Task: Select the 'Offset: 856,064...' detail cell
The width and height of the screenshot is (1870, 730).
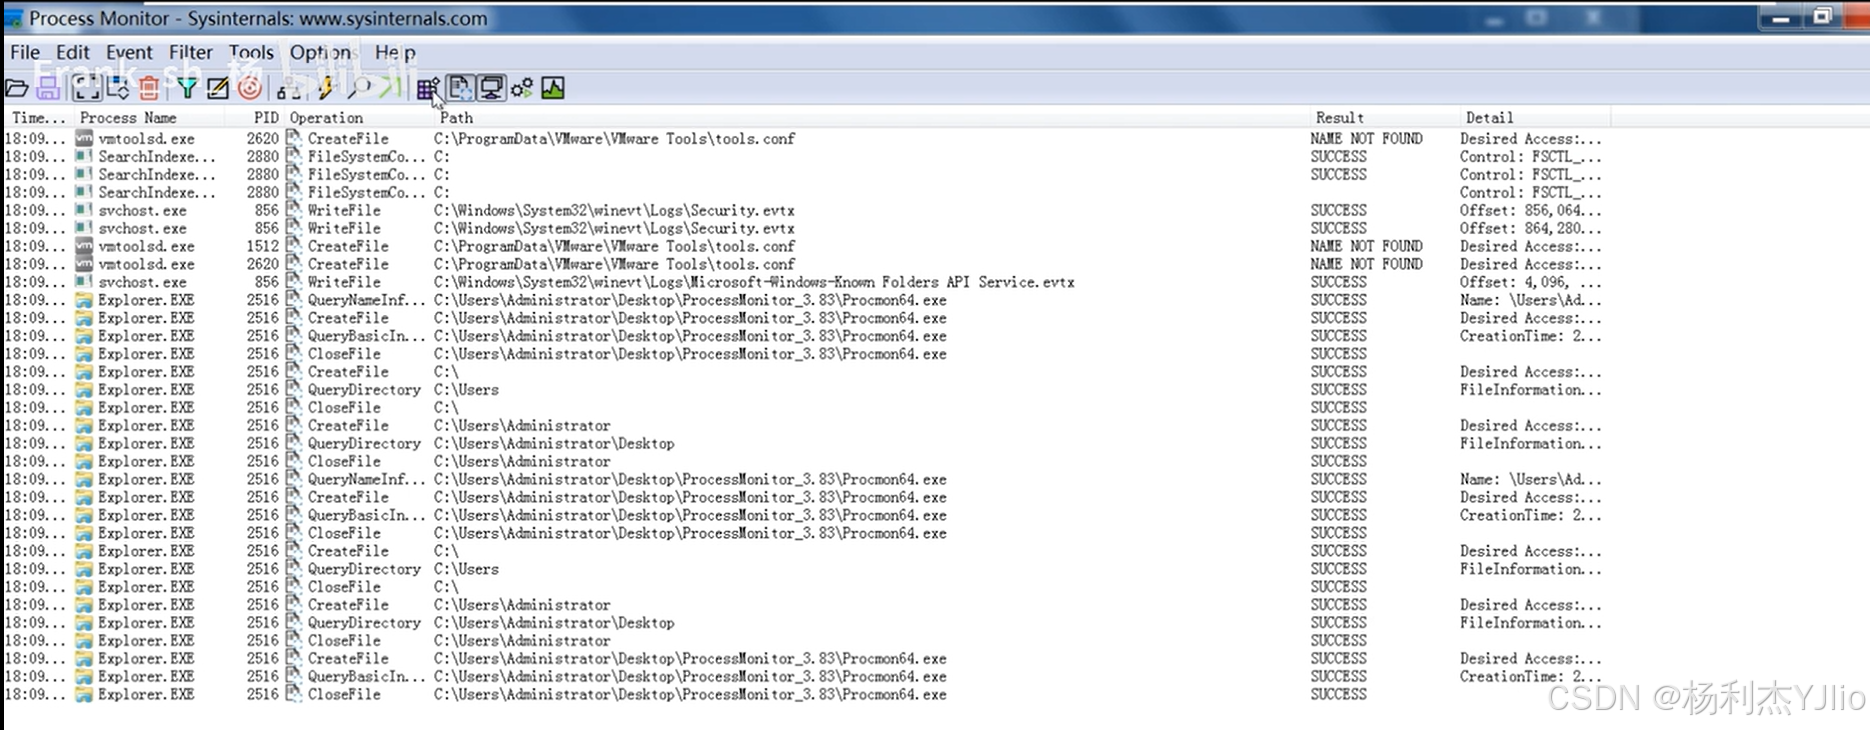Action: pyautogui.click(x=1530, y=210)
